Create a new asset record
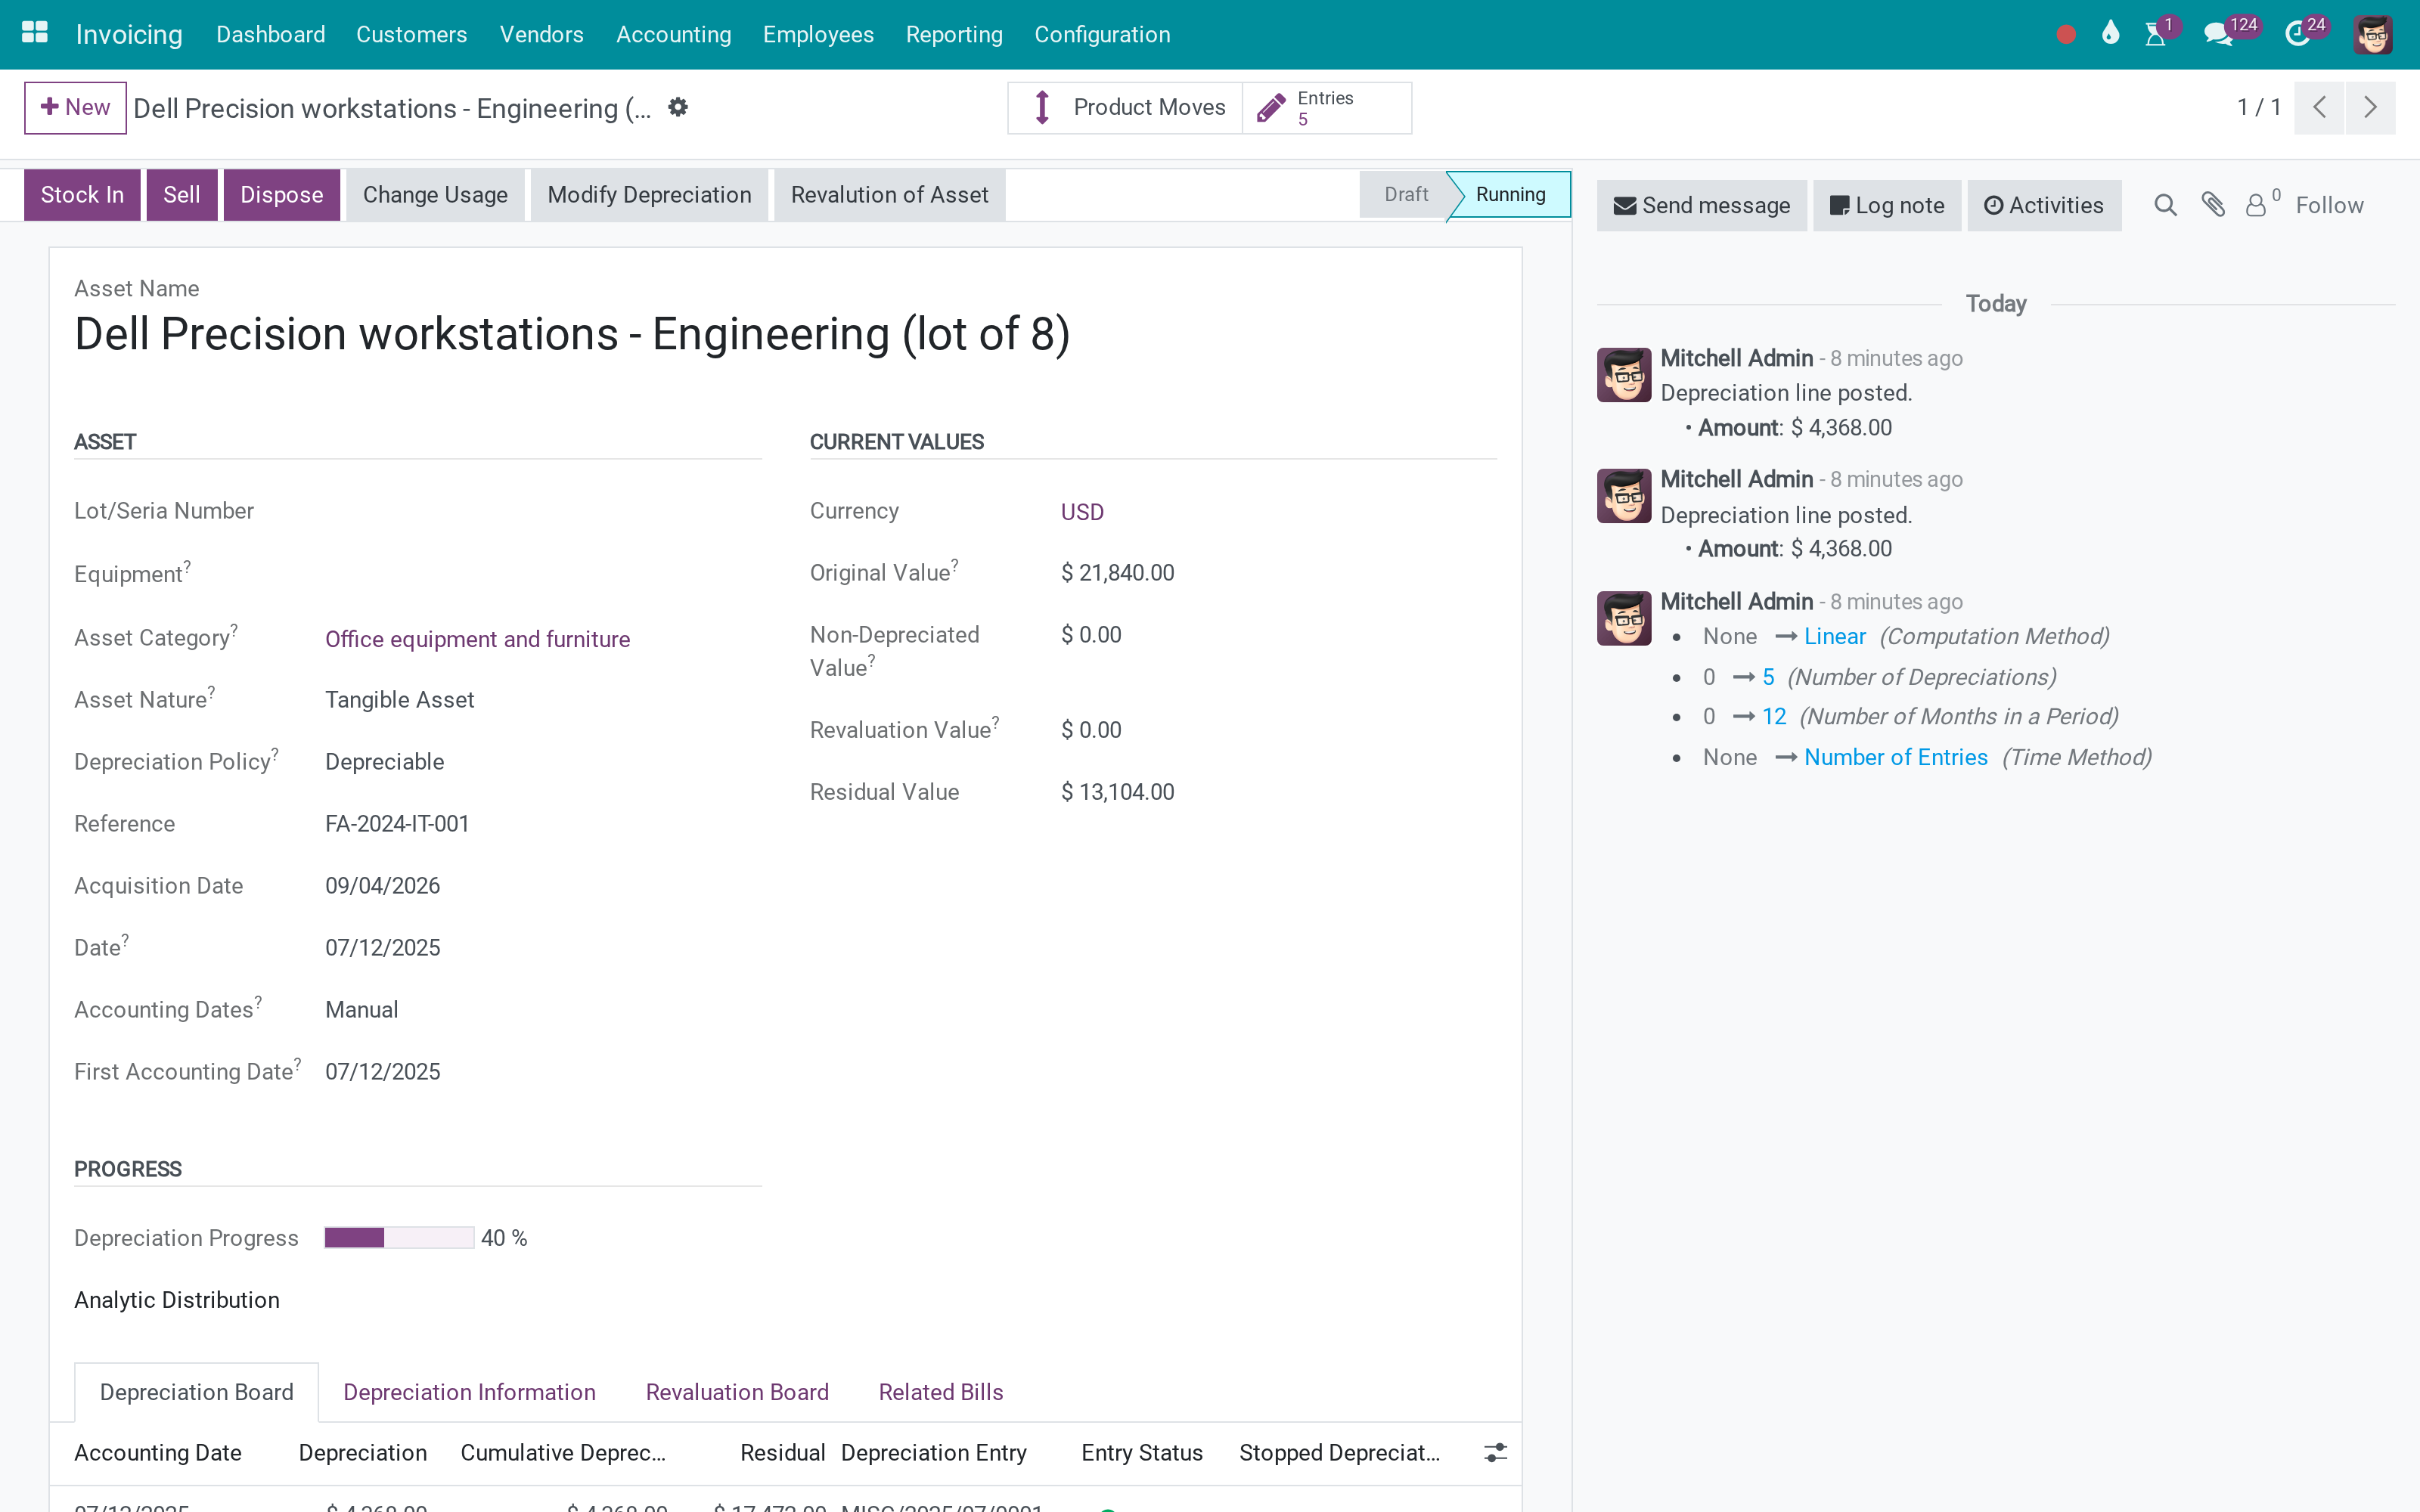This screenshot has height=1512, width=2420. tap(76, 107)
